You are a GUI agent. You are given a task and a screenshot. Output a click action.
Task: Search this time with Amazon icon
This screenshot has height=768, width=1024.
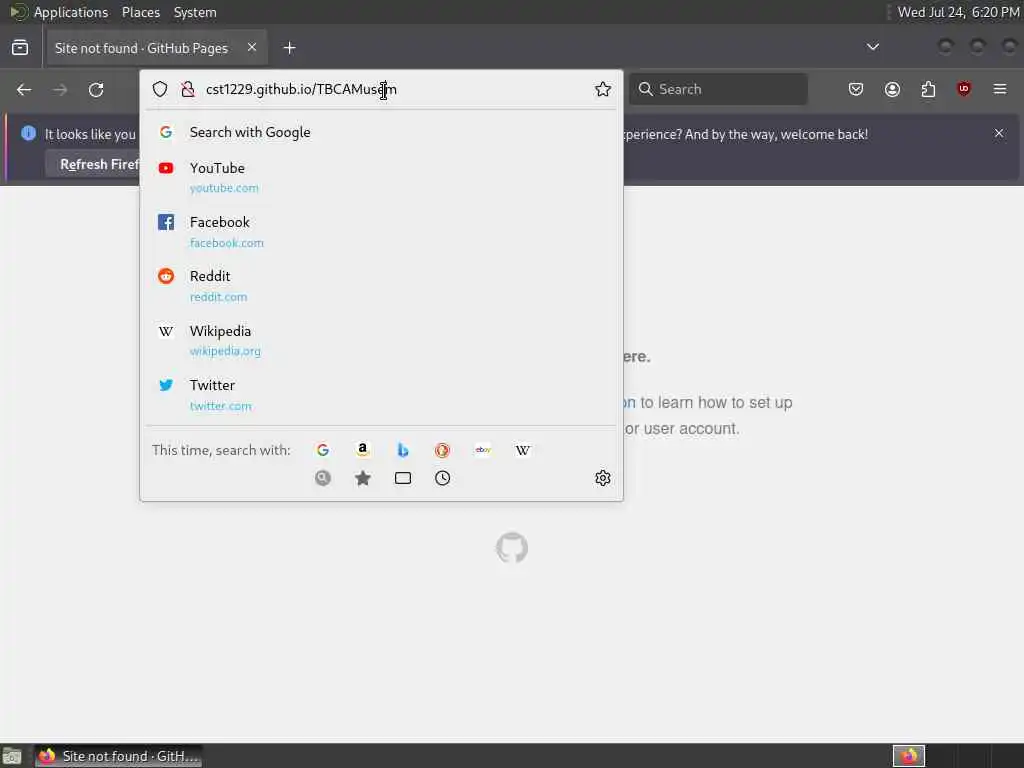tap(362, 450)
